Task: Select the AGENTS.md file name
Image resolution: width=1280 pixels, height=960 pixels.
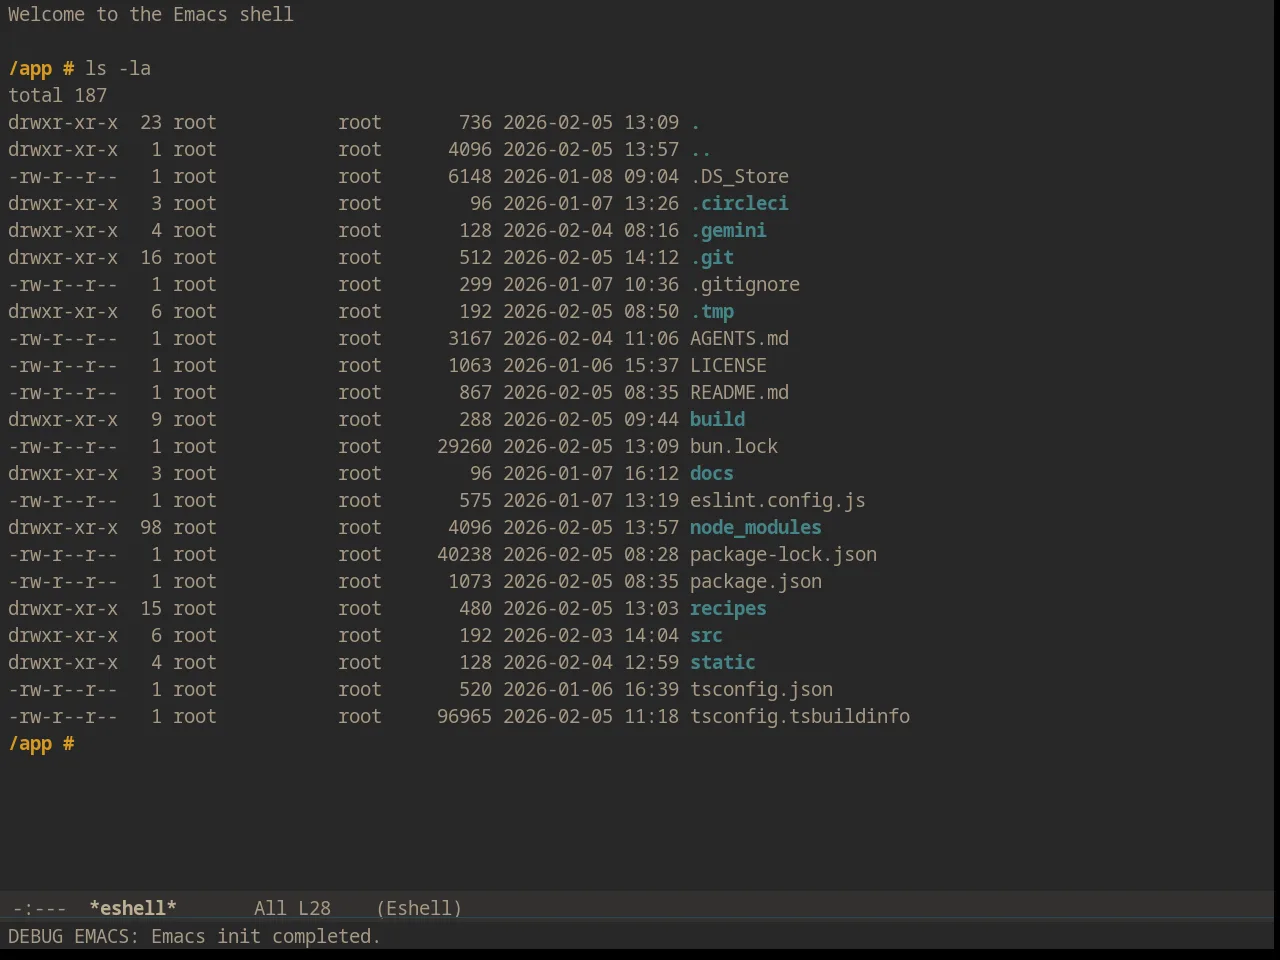Action: [x=739, y=338]
